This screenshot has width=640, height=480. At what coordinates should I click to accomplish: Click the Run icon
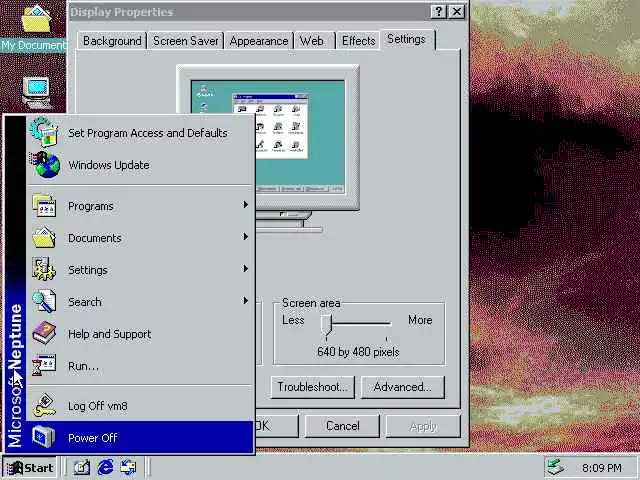point(44,365)
